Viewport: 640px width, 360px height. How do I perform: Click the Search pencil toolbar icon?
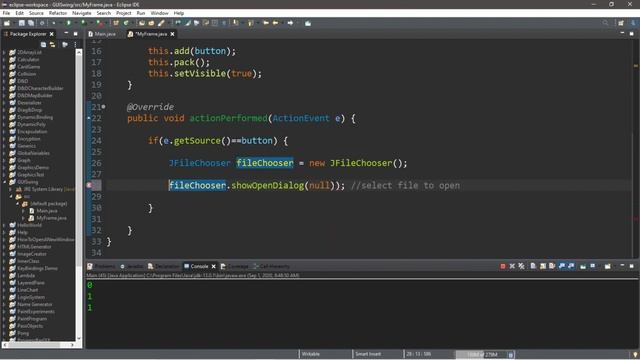tap(161, 23)
